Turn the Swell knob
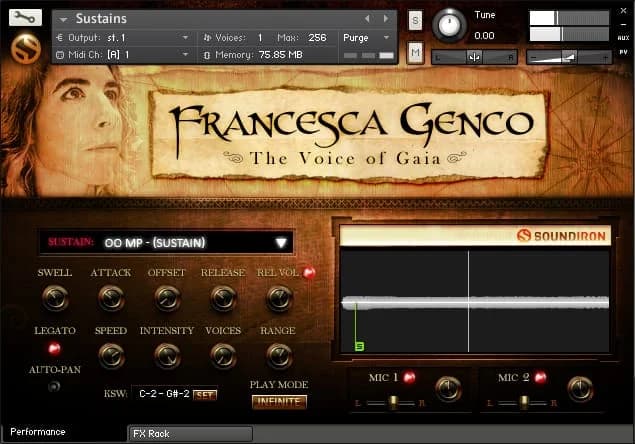 coord(55,298)
